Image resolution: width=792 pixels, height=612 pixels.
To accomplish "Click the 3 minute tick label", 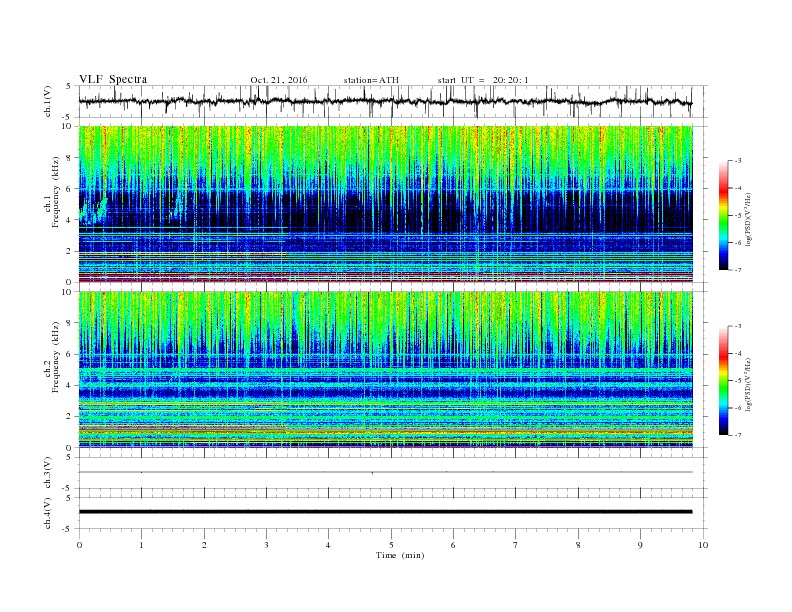I will click(x=266, y=545).
